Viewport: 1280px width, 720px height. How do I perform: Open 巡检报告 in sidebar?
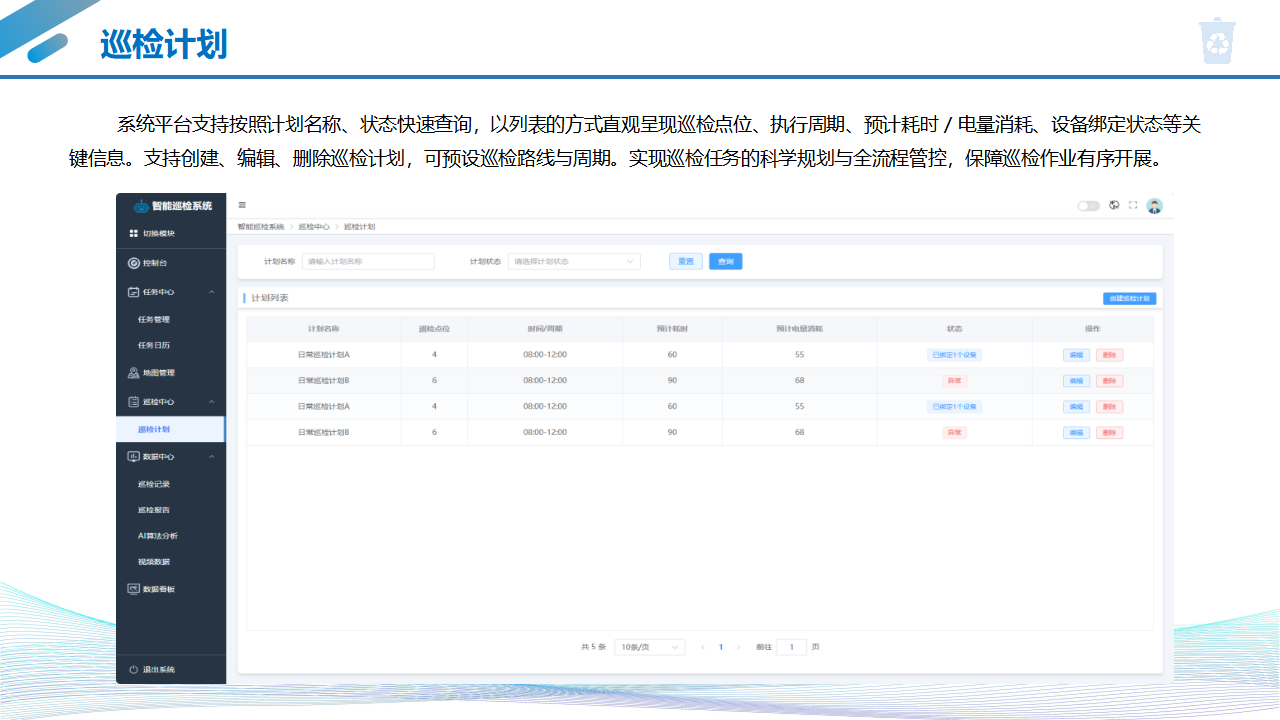(154, 510)
